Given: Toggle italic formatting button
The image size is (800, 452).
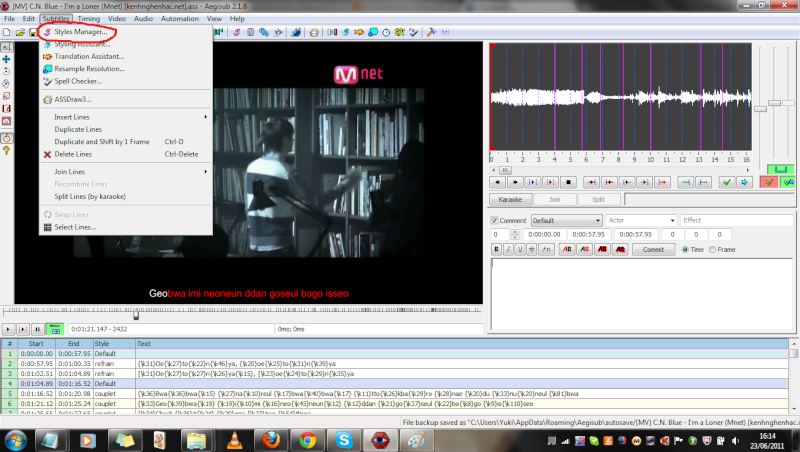Looking at the screenshot, I should tap(508, 249).
